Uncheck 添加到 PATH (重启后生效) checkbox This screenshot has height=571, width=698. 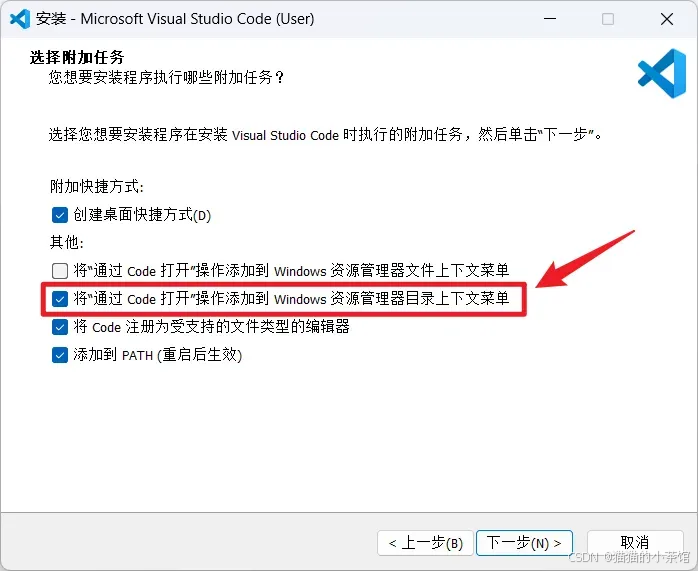tap(60, 355)
